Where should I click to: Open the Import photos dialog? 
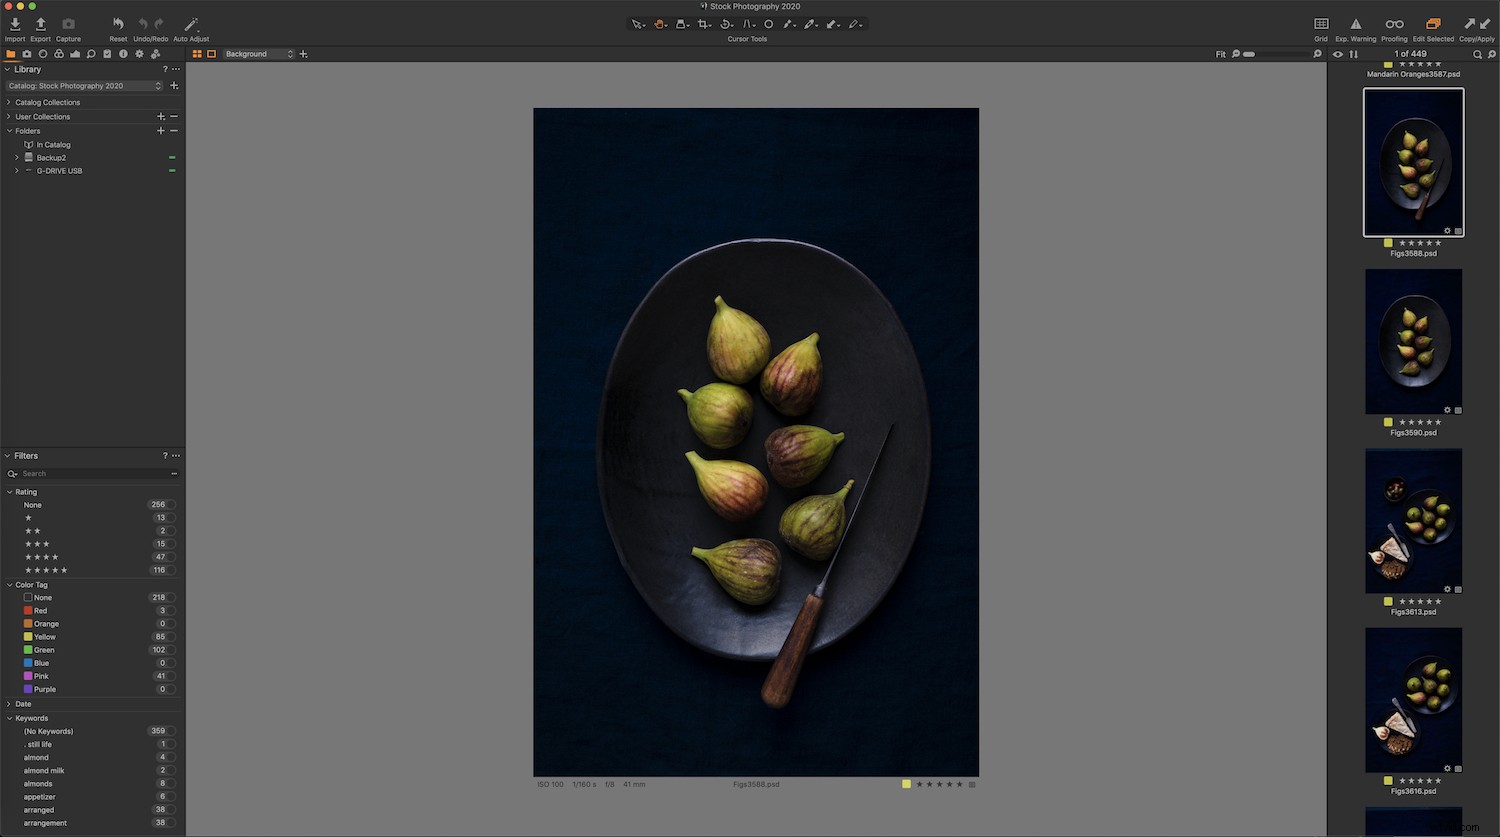point(14,24)
